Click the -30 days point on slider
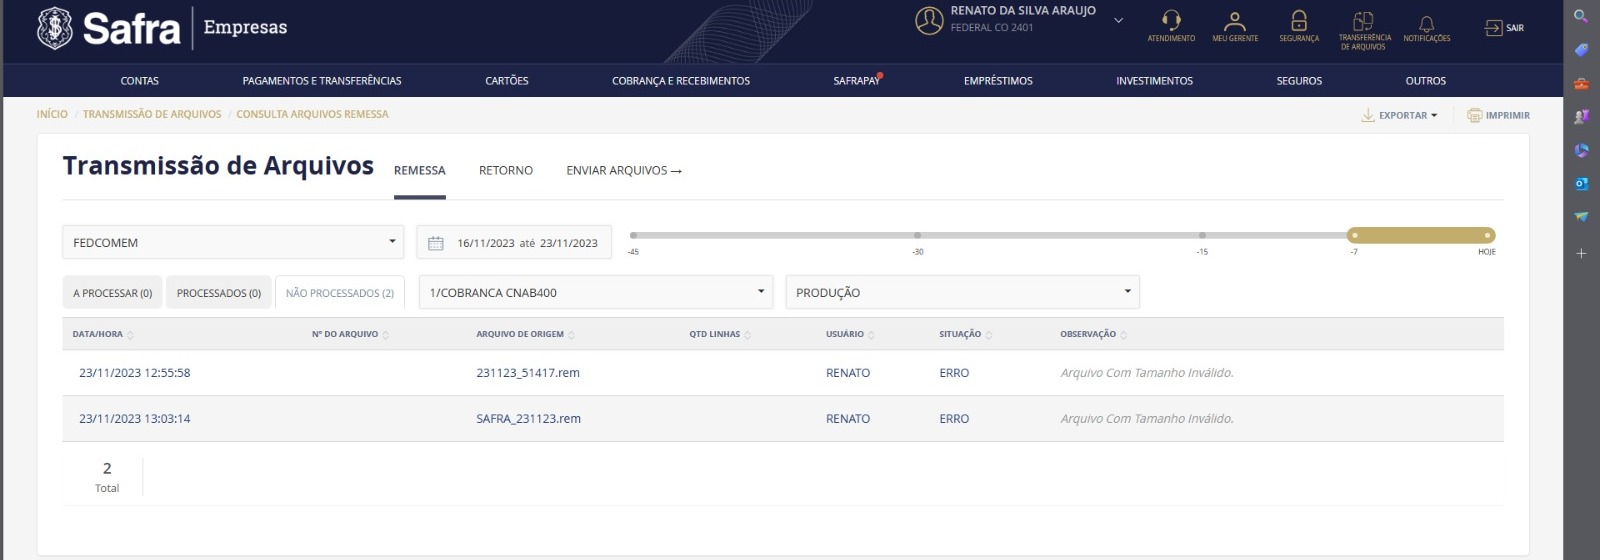Screen dimensions: 1600x560 pyautogui.click(x=918, y=236)
